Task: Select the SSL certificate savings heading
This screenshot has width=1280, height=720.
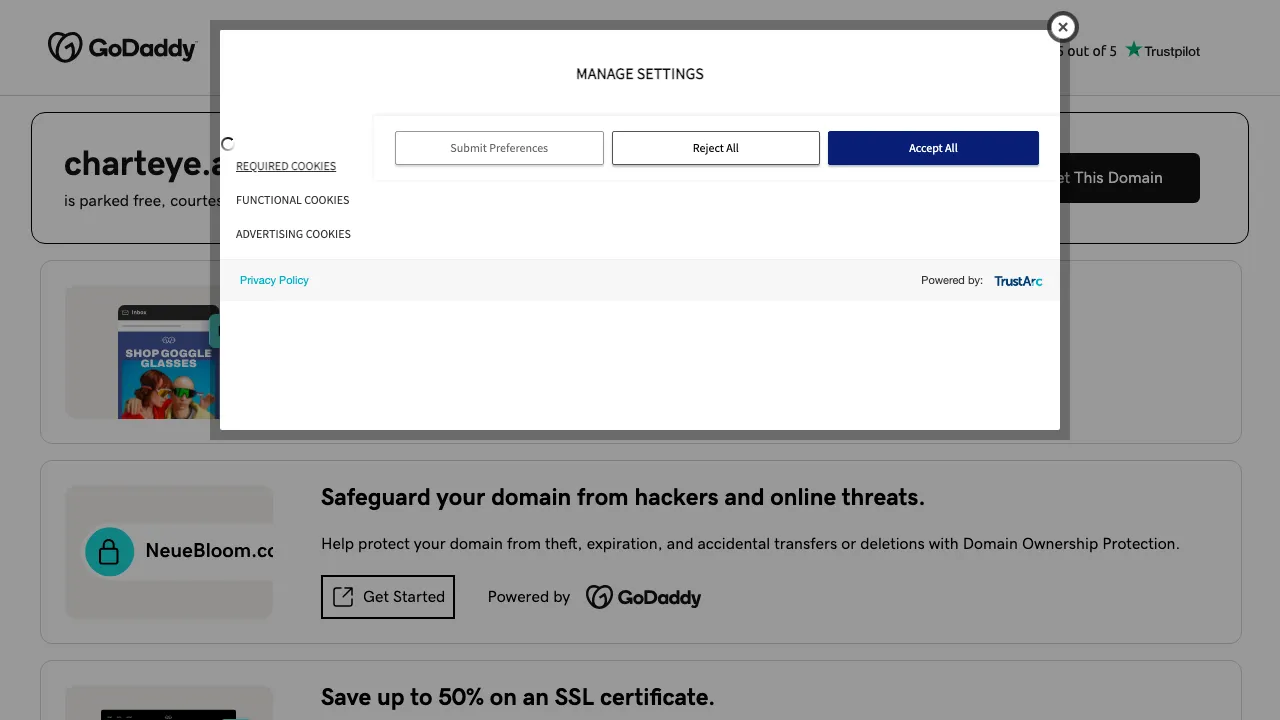Action: (517, 697)
